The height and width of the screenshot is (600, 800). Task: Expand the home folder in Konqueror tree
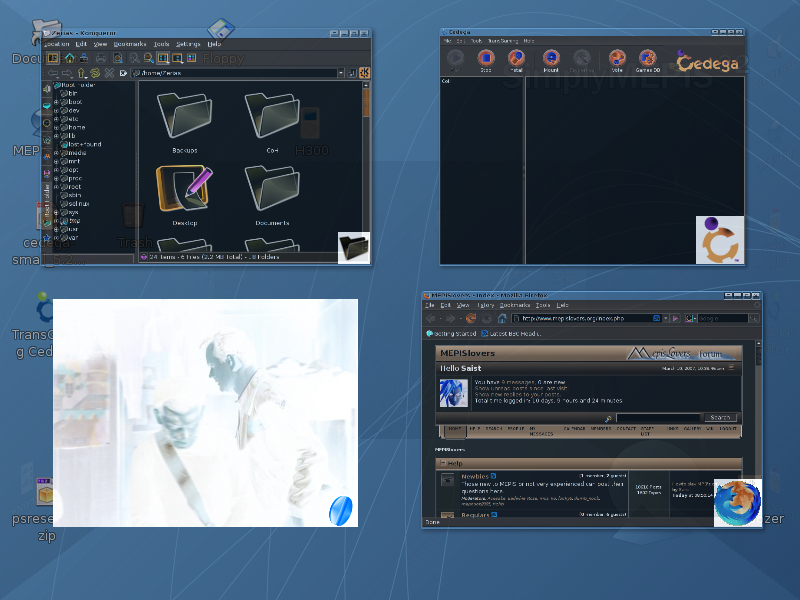55,127
